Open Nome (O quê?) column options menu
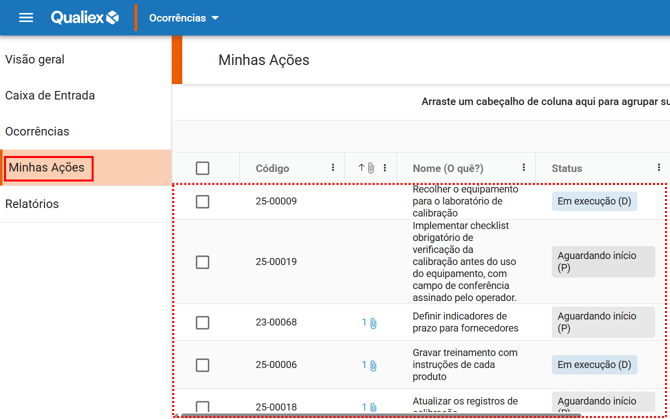The width and height of the screenshot is (670, 419). coord(523,168)
